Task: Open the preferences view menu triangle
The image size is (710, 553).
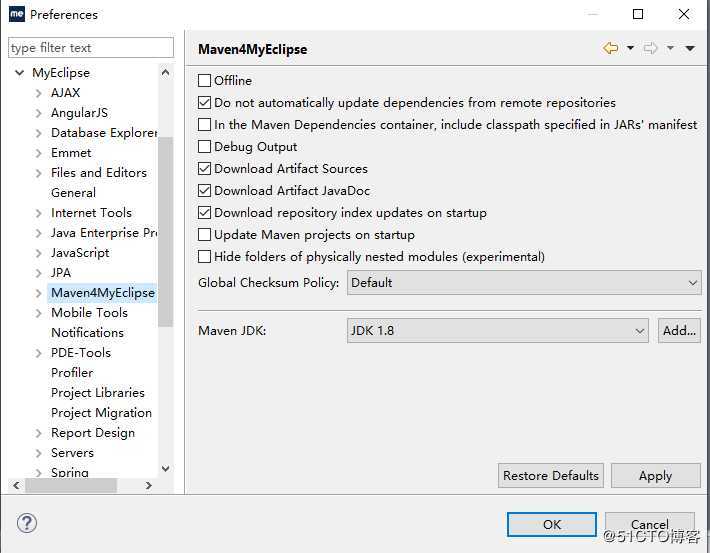Action: pyautogui.click(x=690, y=48)
